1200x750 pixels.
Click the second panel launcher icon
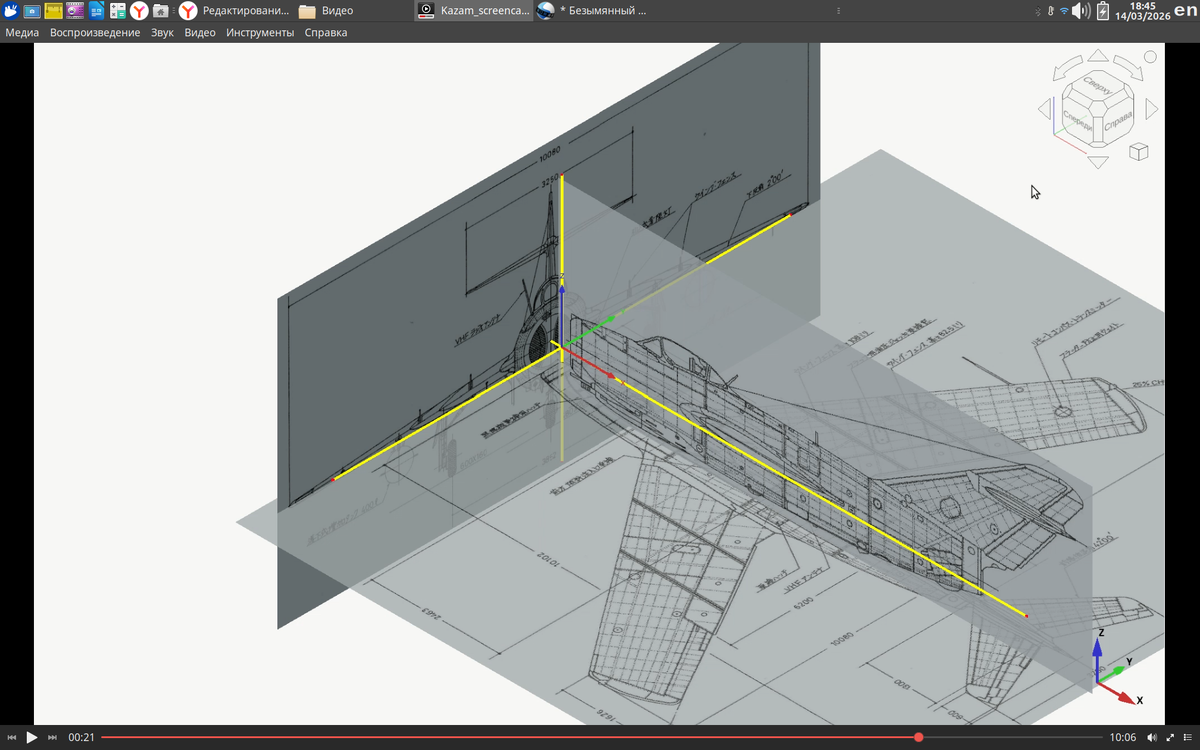tap(31, 11)
